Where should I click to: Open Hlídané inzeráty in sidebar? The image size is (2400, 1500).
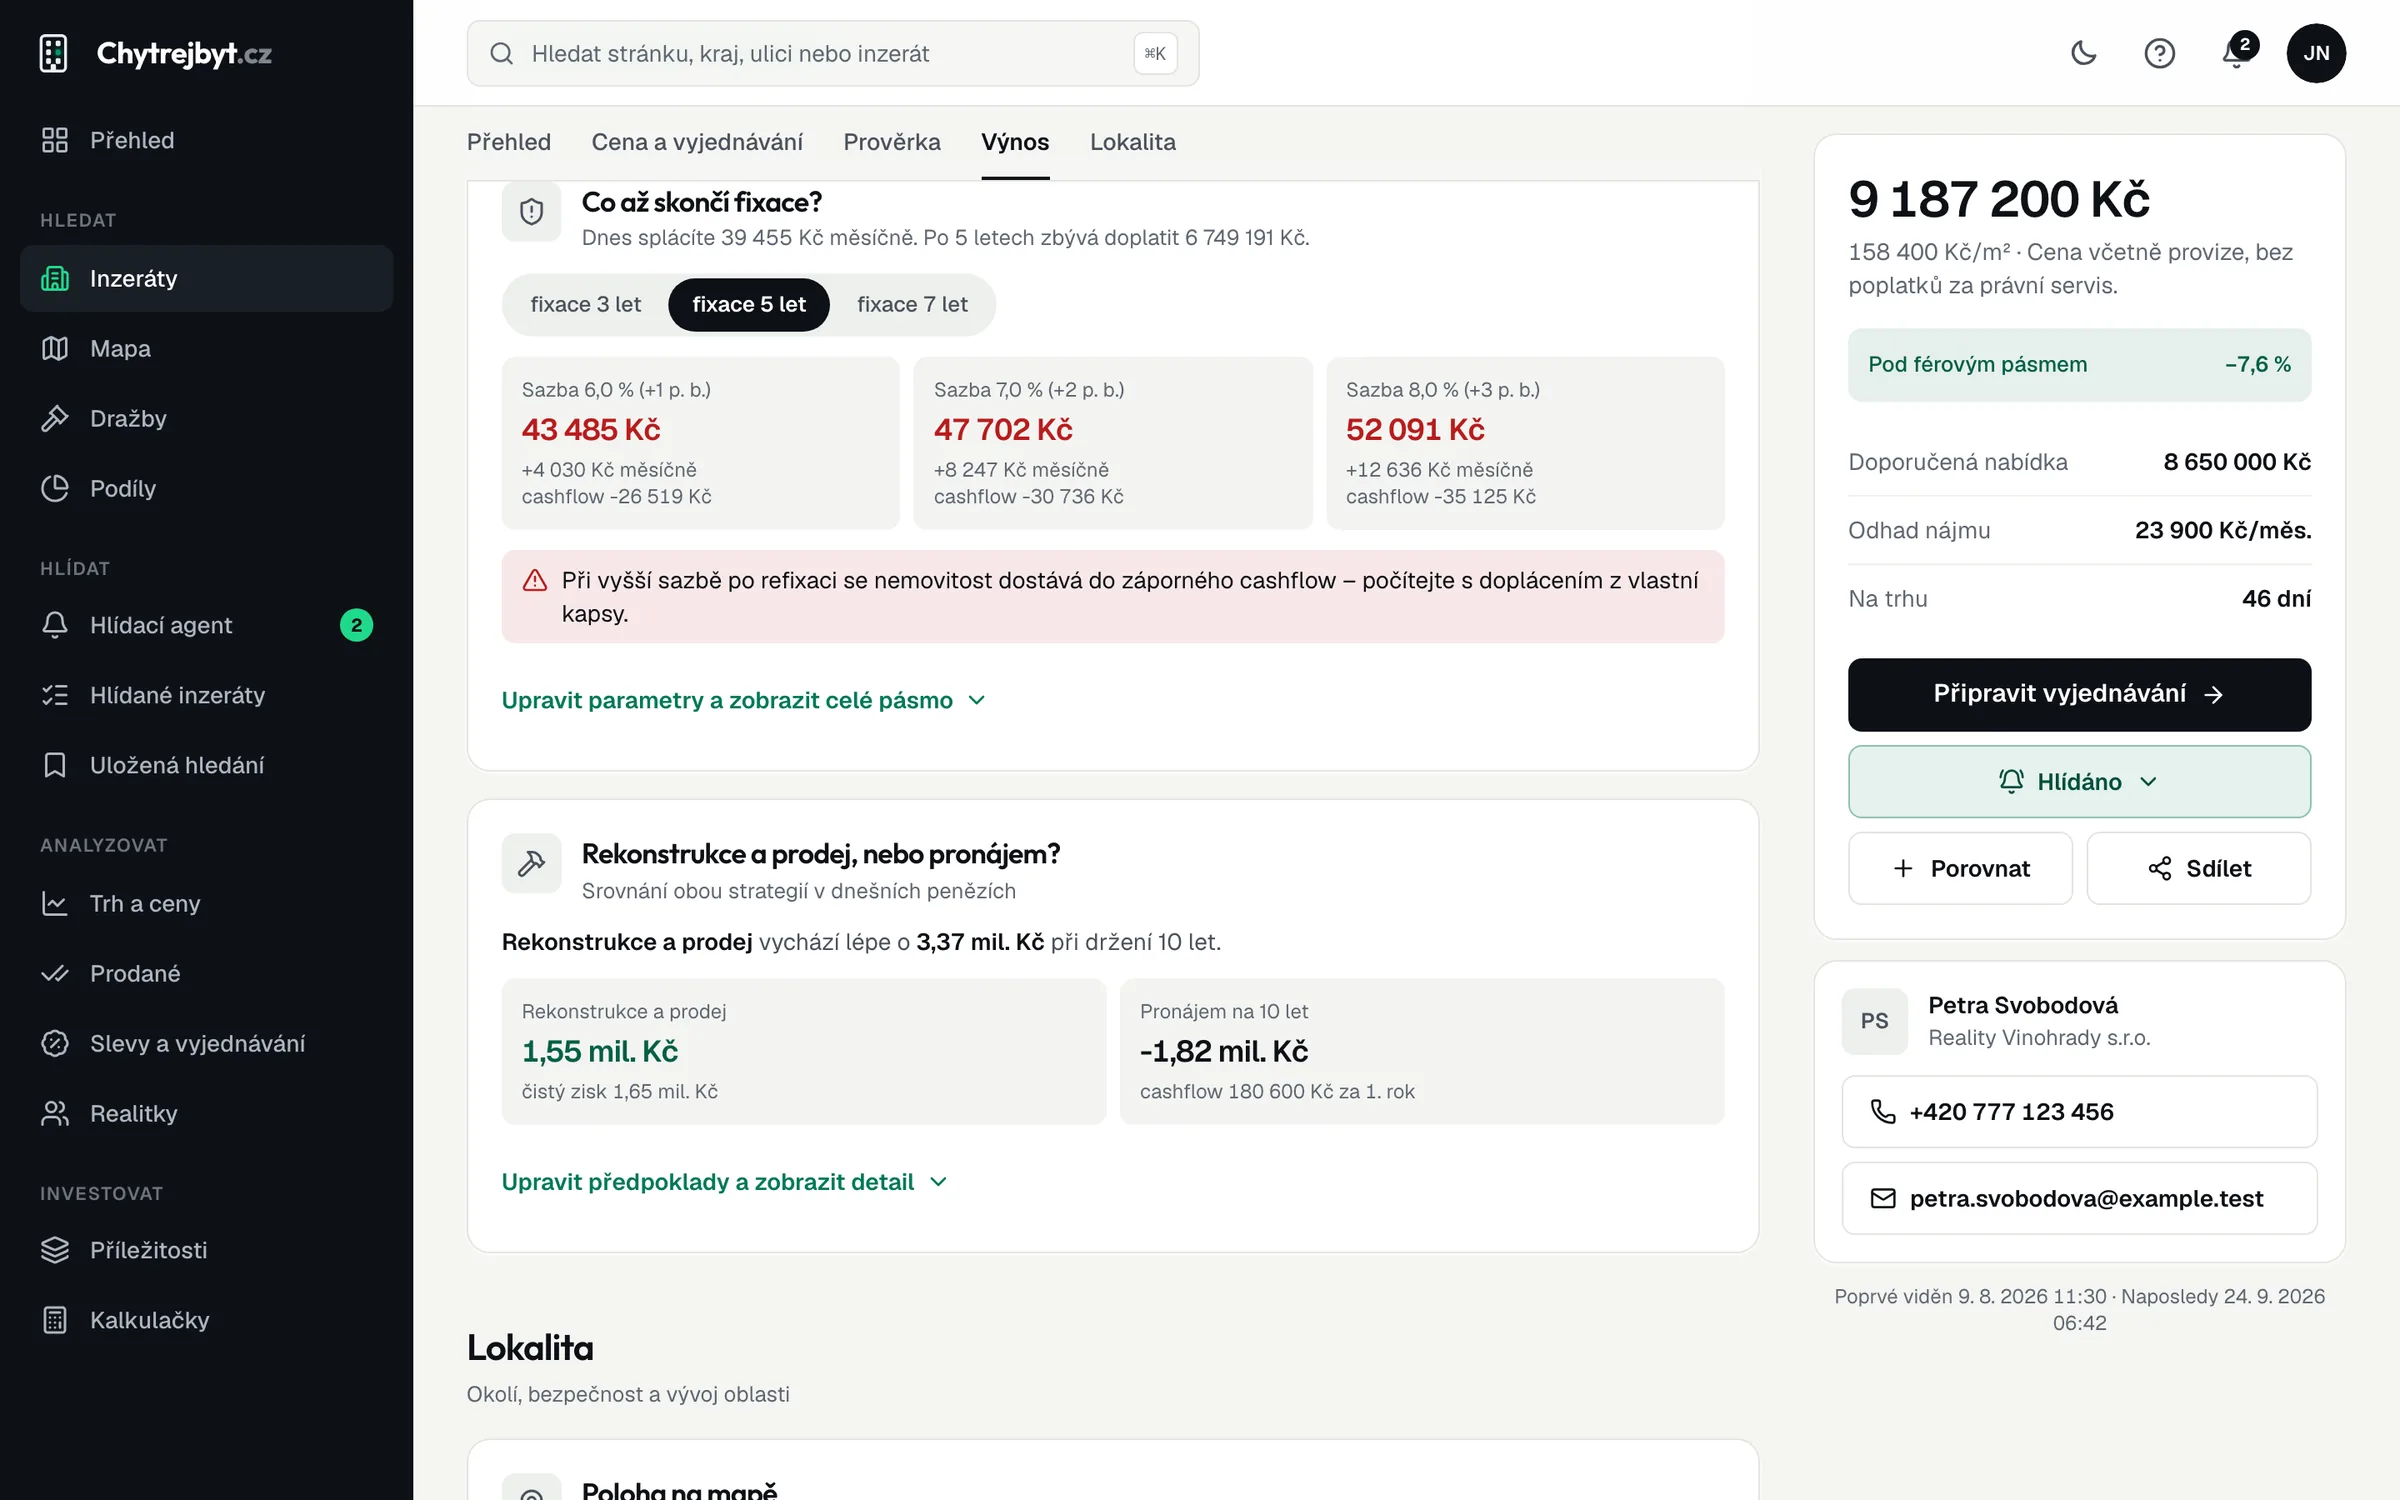tap(207, 695)
